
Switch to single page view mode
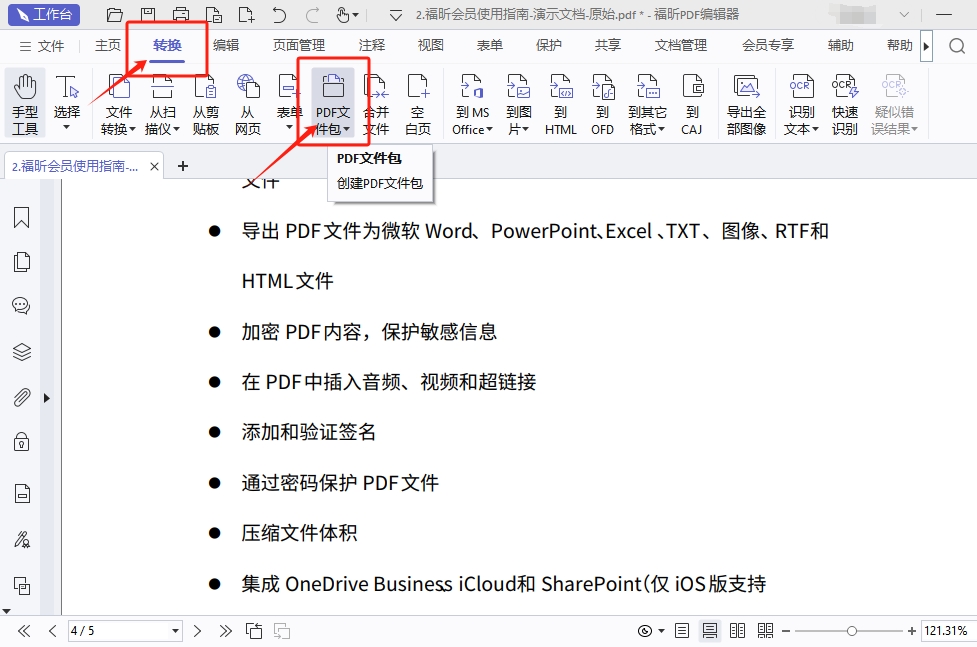682,631
